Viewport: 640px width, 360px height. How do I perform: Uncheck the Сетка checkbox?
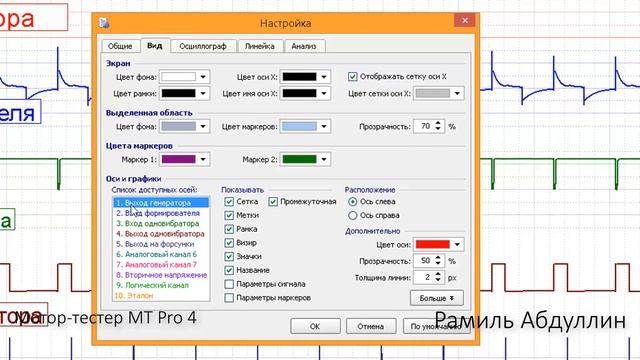229,202
